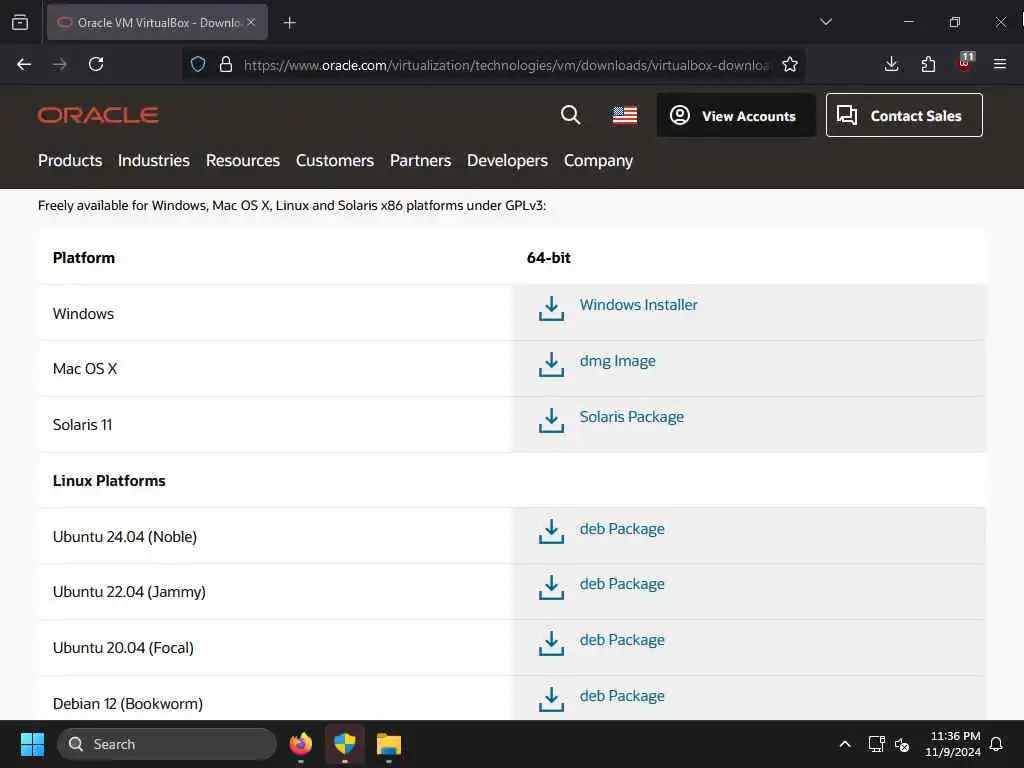Open the extensions puzzle icon
The width and height of the screenshot is (1024, 768).
pyautogui.click(x=928, y=64)
